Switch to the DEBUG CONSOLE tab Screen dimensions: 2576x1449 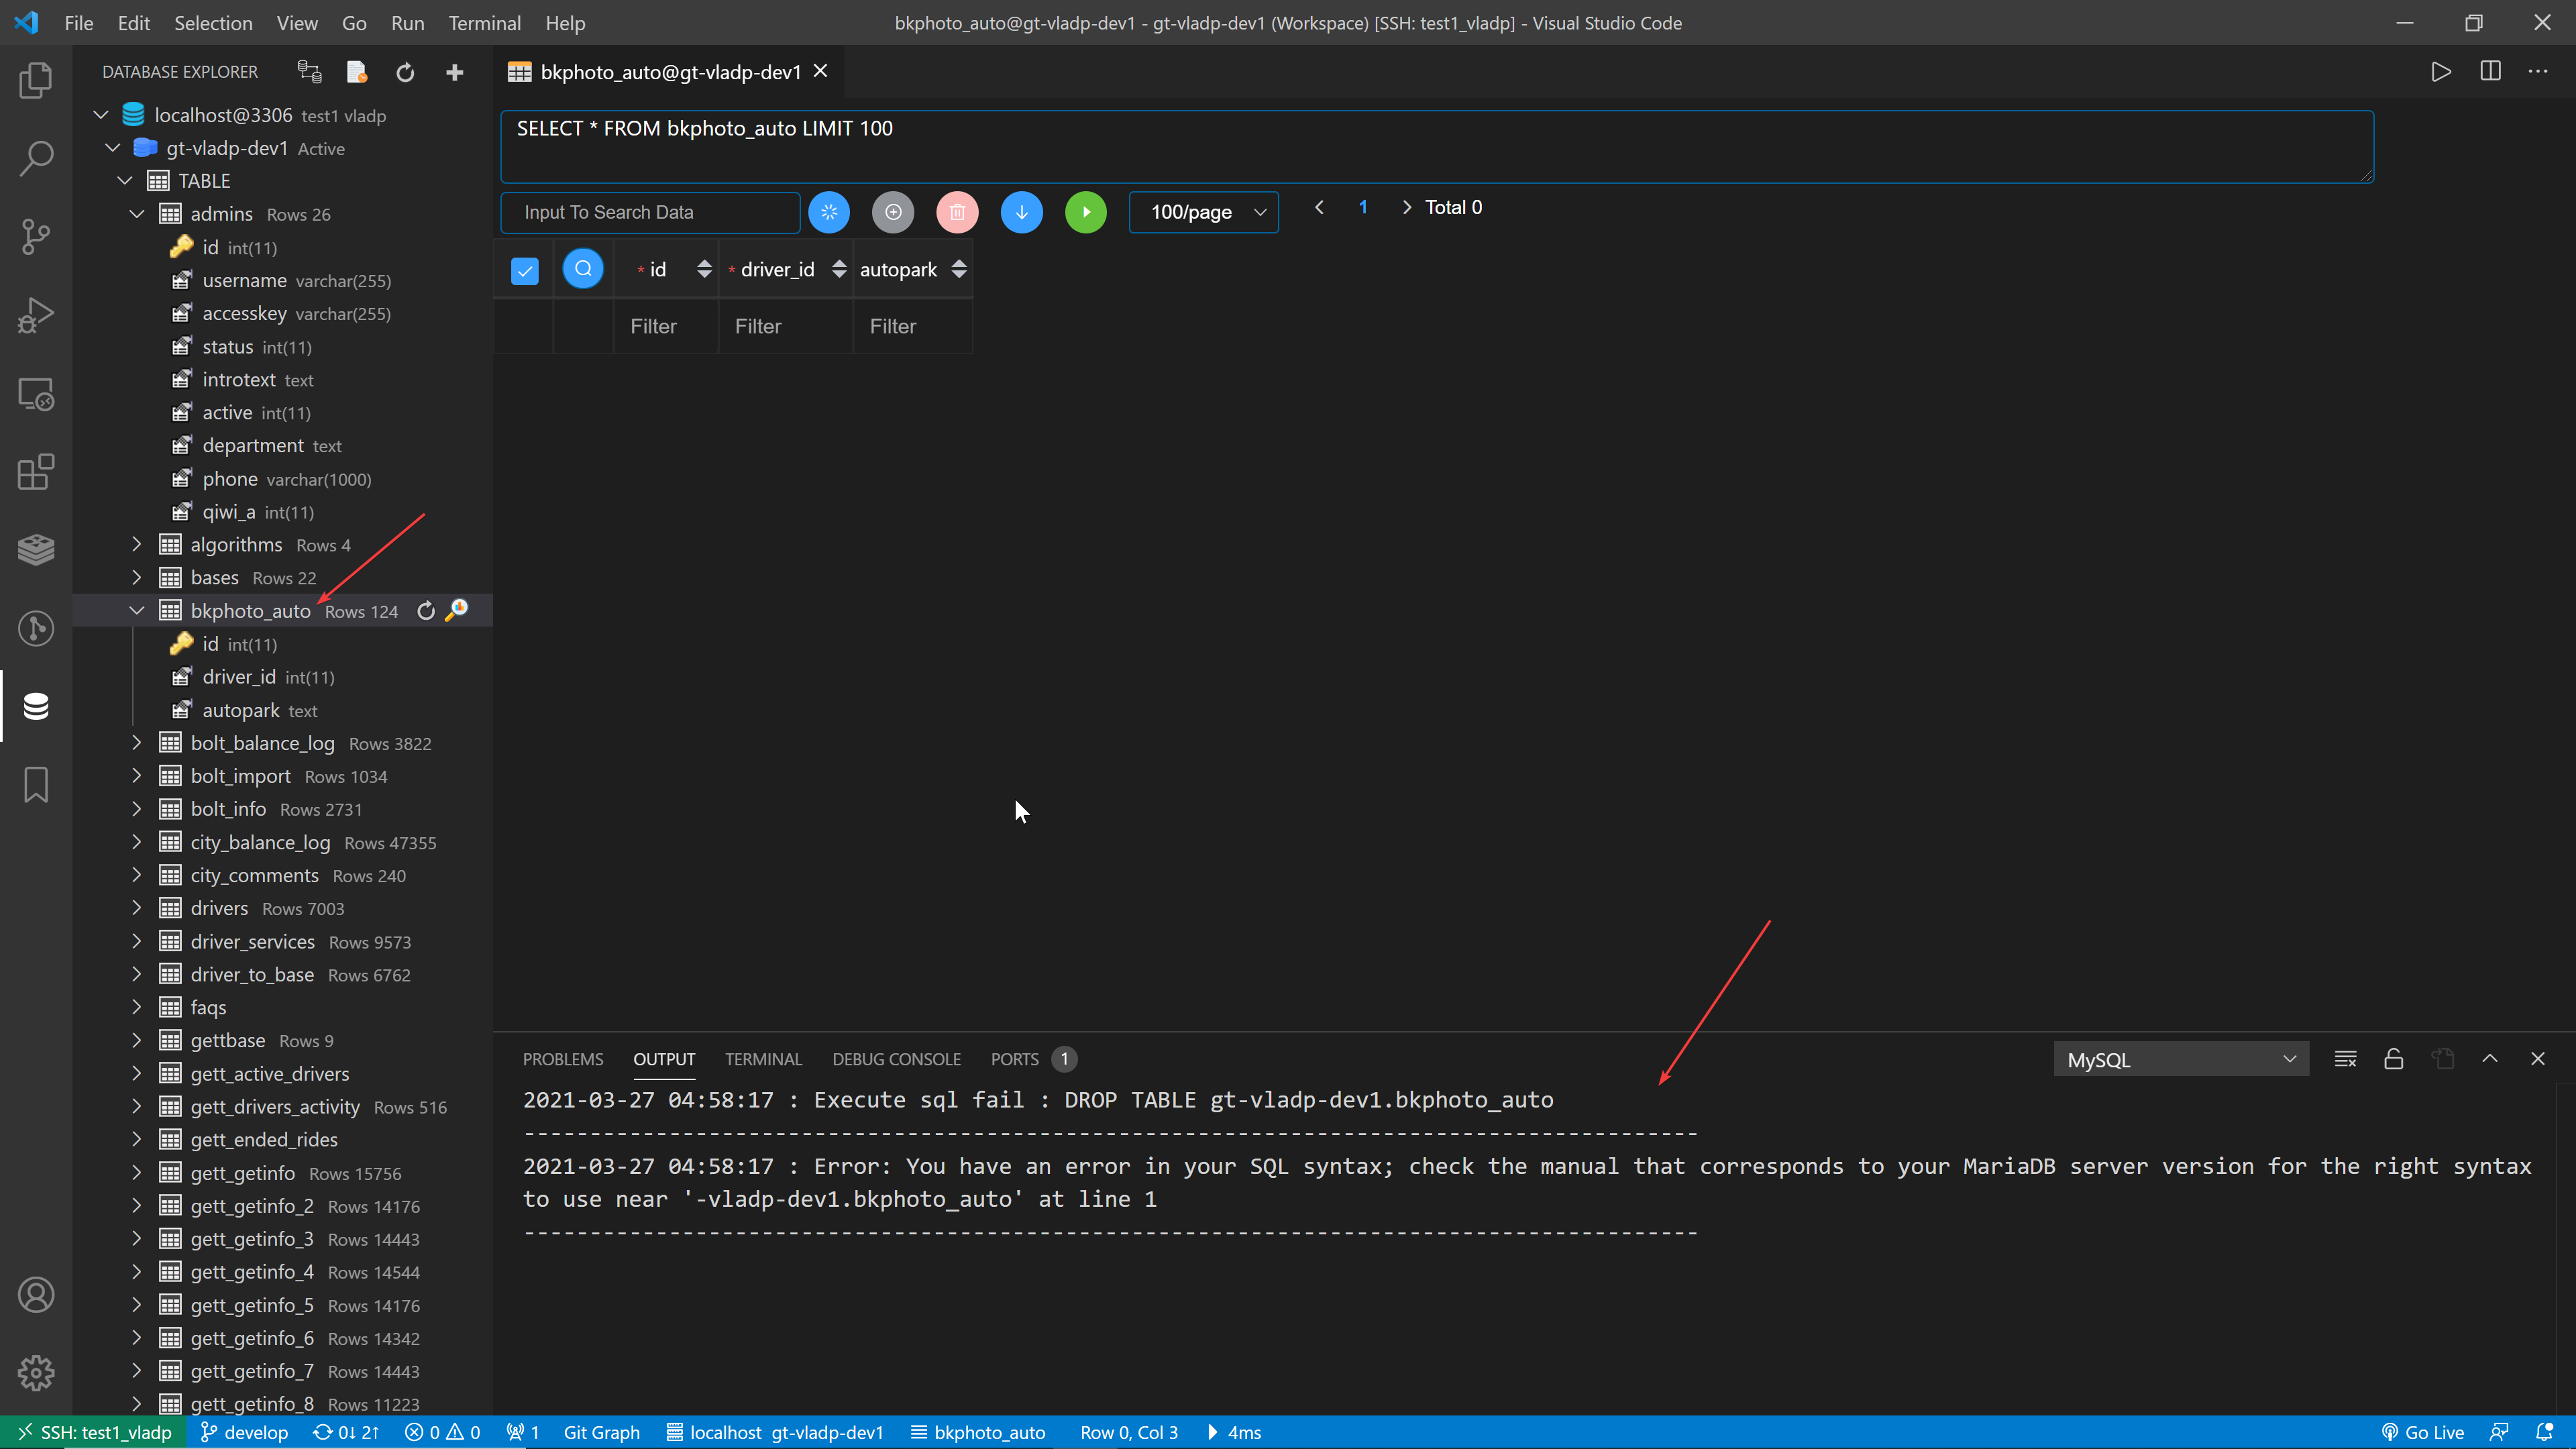pyautogui.click(x=896, y=1059)
